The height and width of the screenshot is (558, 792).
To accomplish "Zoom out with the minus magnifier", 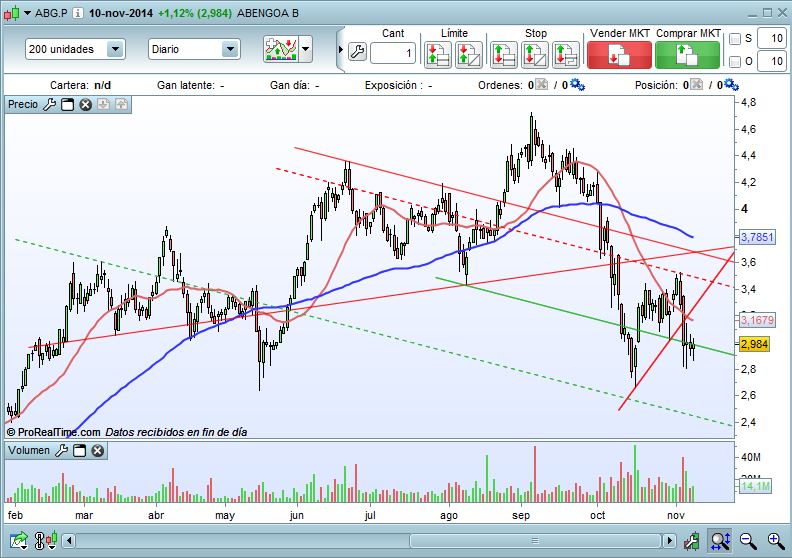I will click(748, 541).
